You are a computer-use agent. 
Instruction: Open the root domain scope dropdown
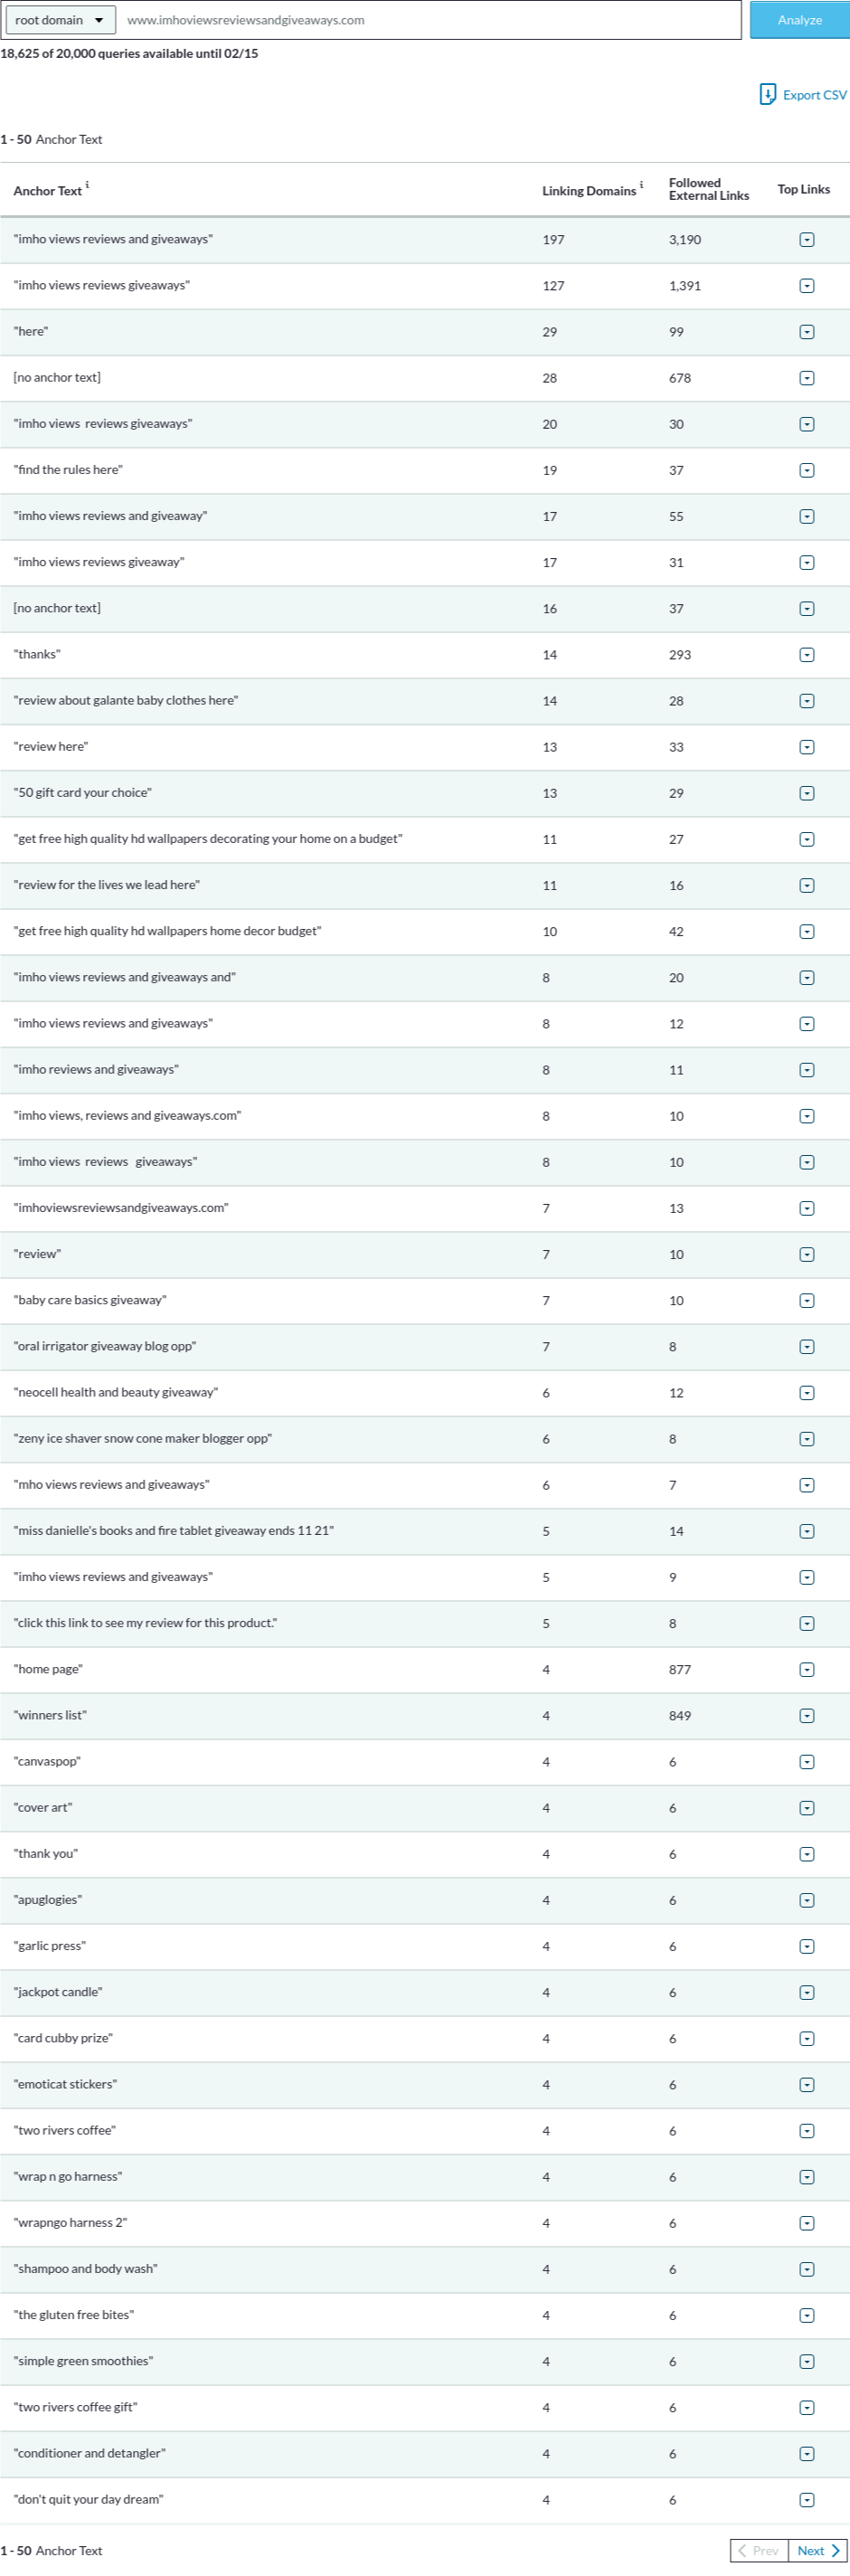(x=60, y=20)
